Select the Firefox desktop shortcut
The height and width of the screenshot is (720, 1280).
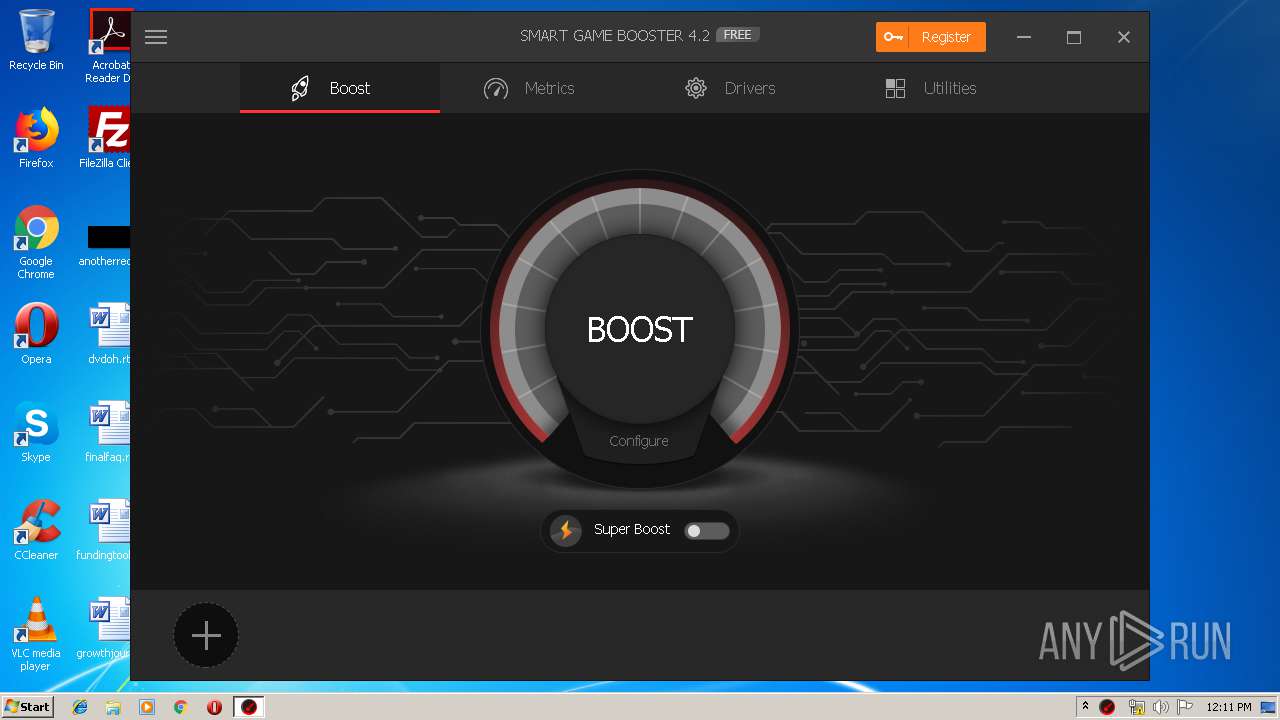[36, 138]
